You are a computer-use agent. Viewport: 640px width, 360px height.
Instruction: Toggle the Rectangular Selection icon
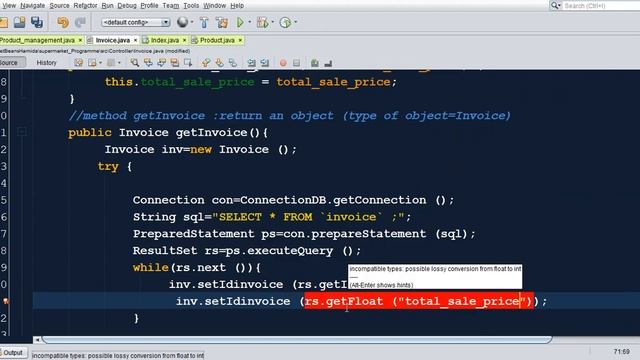click(188, 62)
